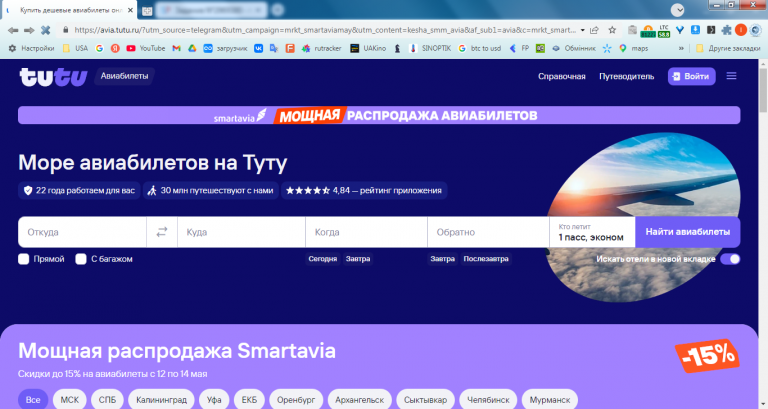768x409 pixels.
Task: Stop loading the page
Action: pyautogui.click(x=46, y=30)
